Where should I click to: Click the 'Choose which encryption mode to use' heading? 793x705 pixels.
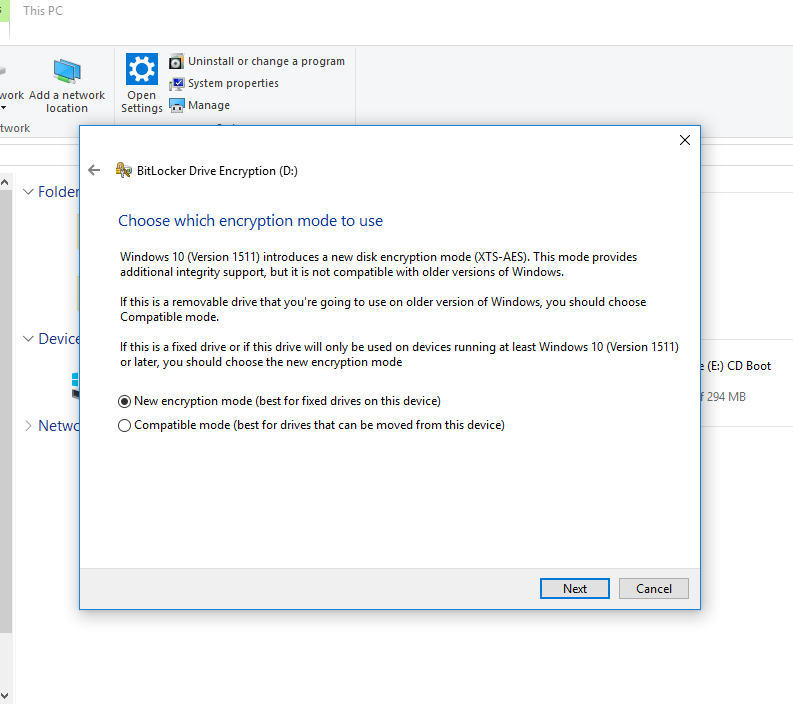(250, 221)
